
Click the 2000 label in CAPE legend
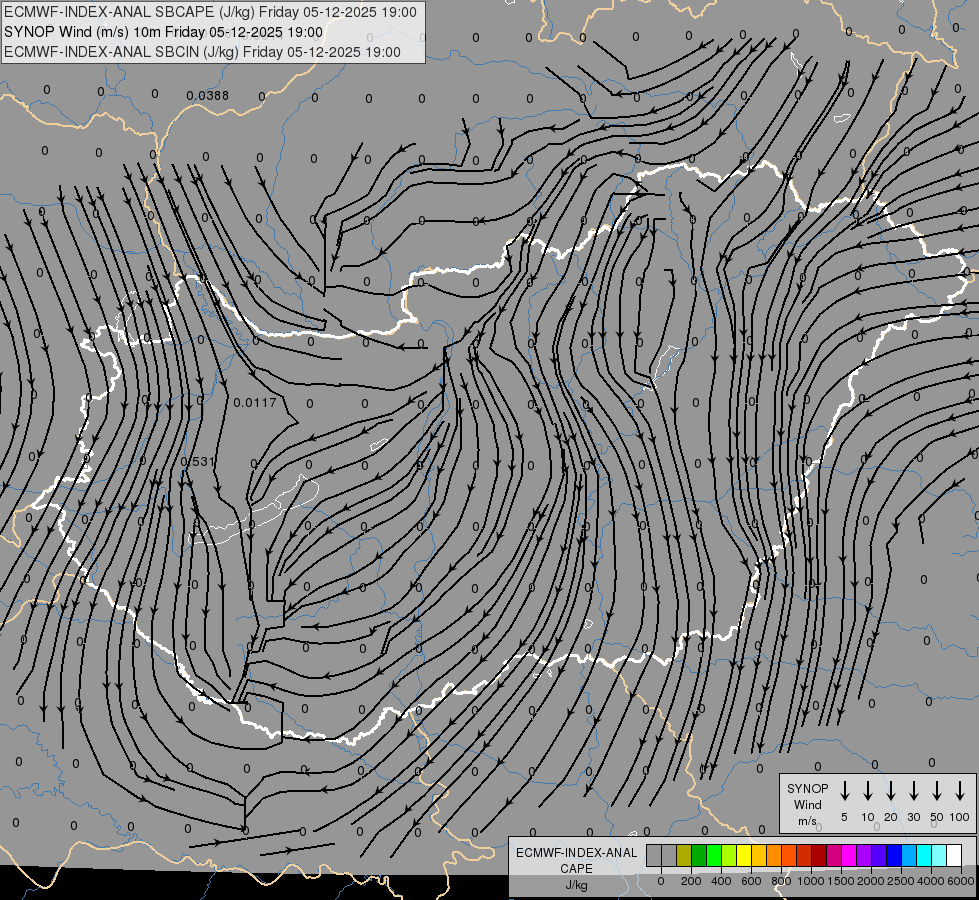(x=871, y=881)
